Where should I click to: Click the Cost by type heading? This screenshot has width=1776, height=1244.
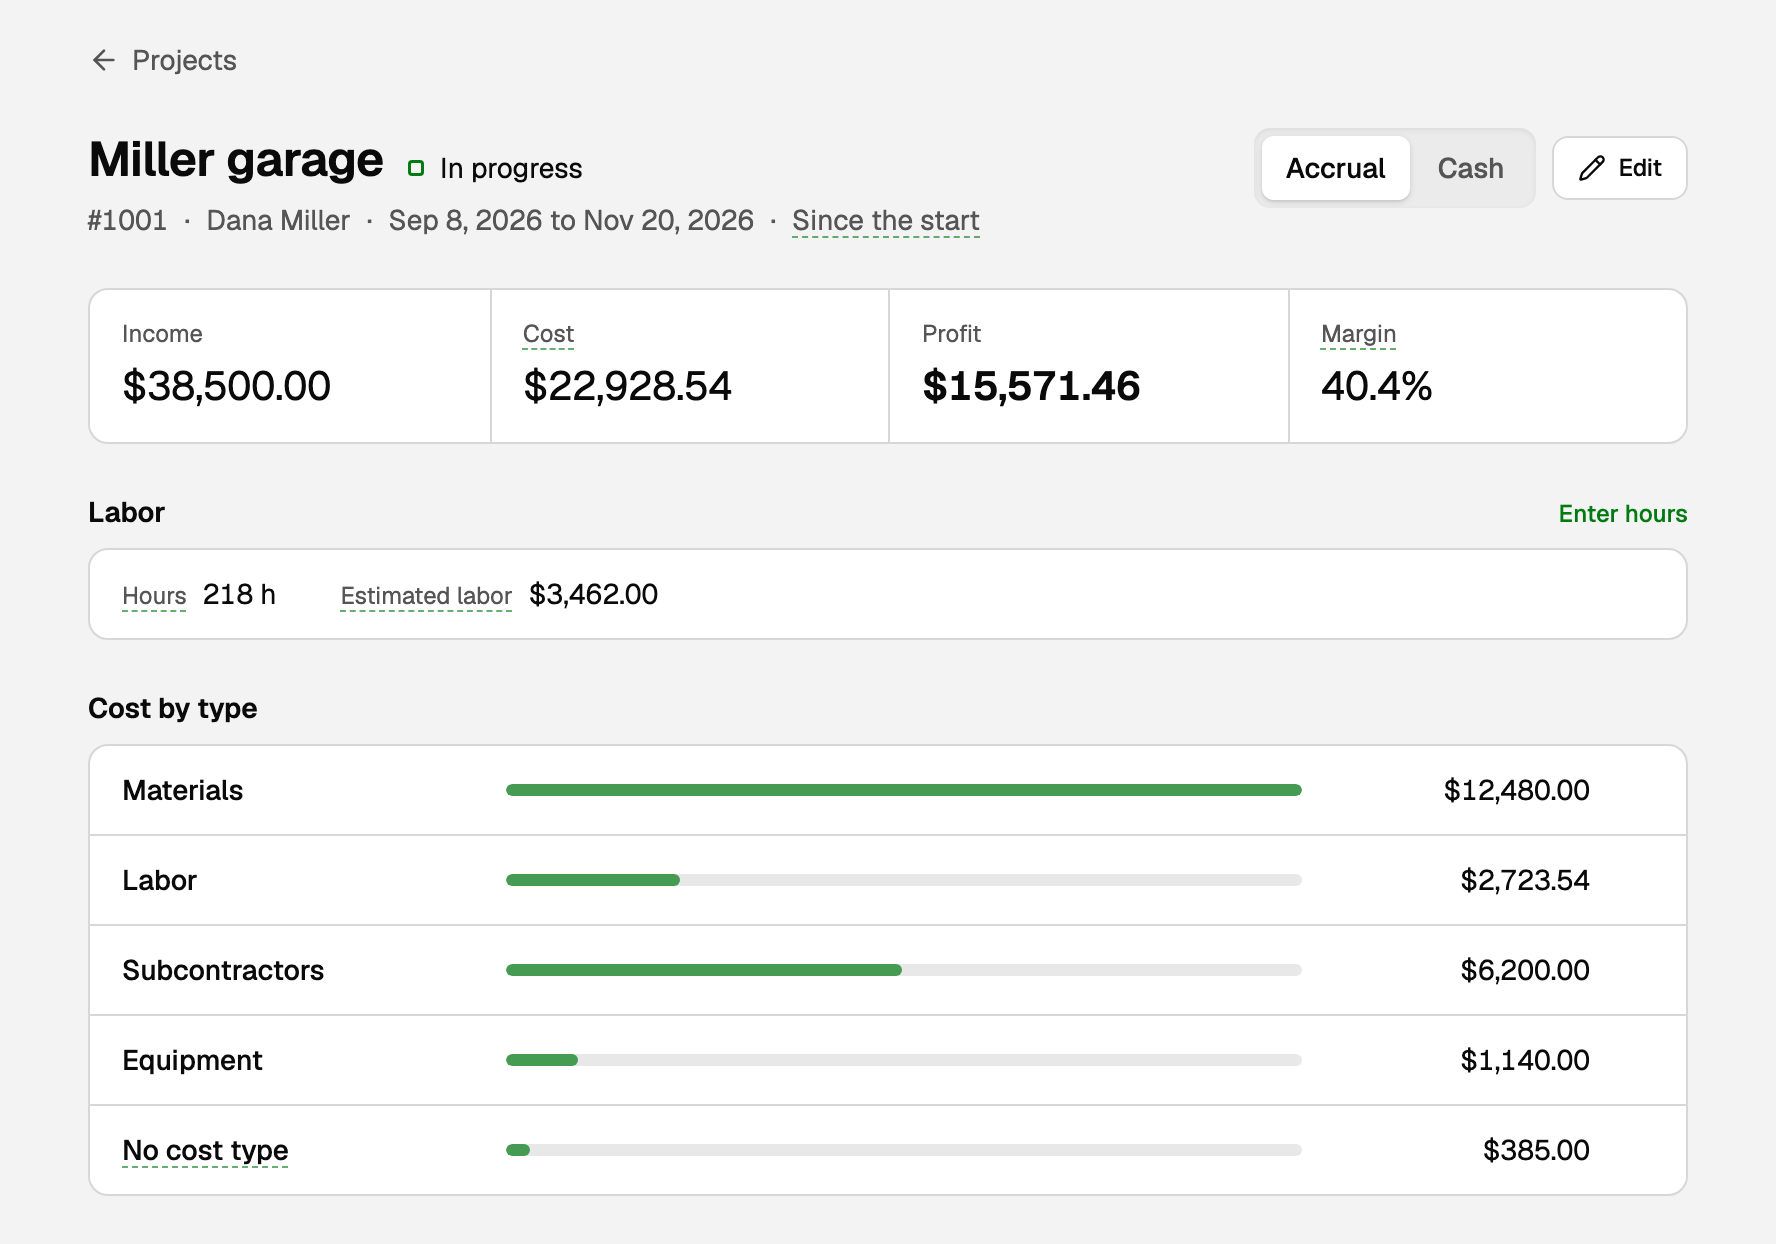click(x=172, y=708)
